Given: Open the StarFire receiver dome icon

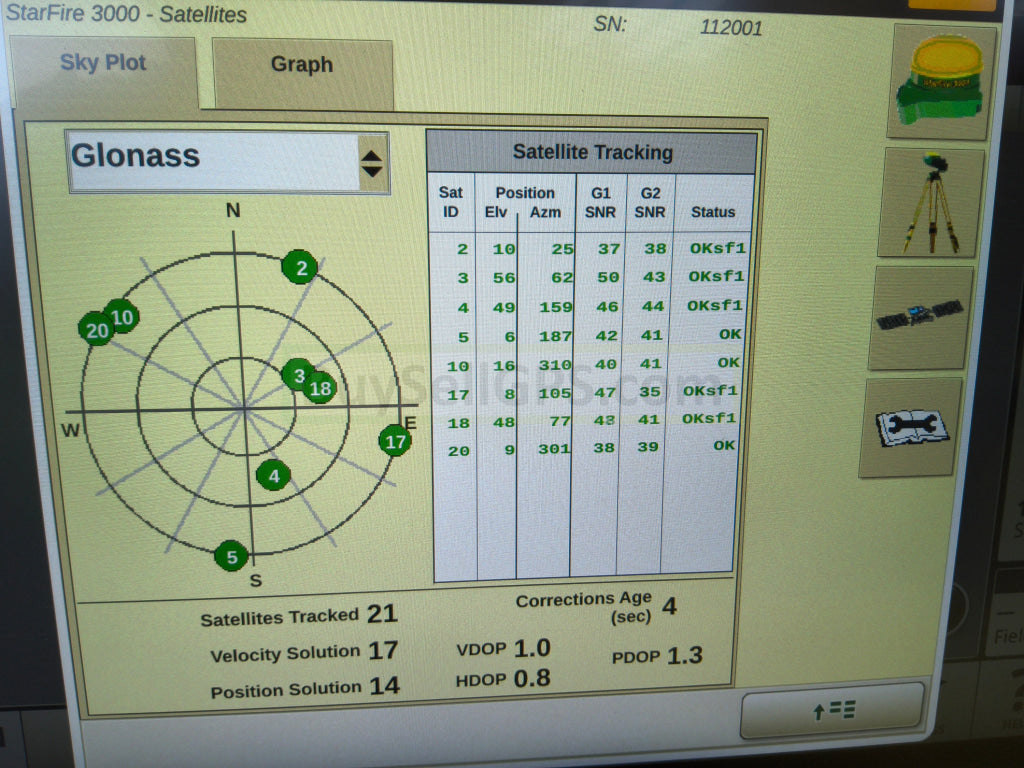Looking at the screenshot, I should pyautogui.click(x=940, y=81).
